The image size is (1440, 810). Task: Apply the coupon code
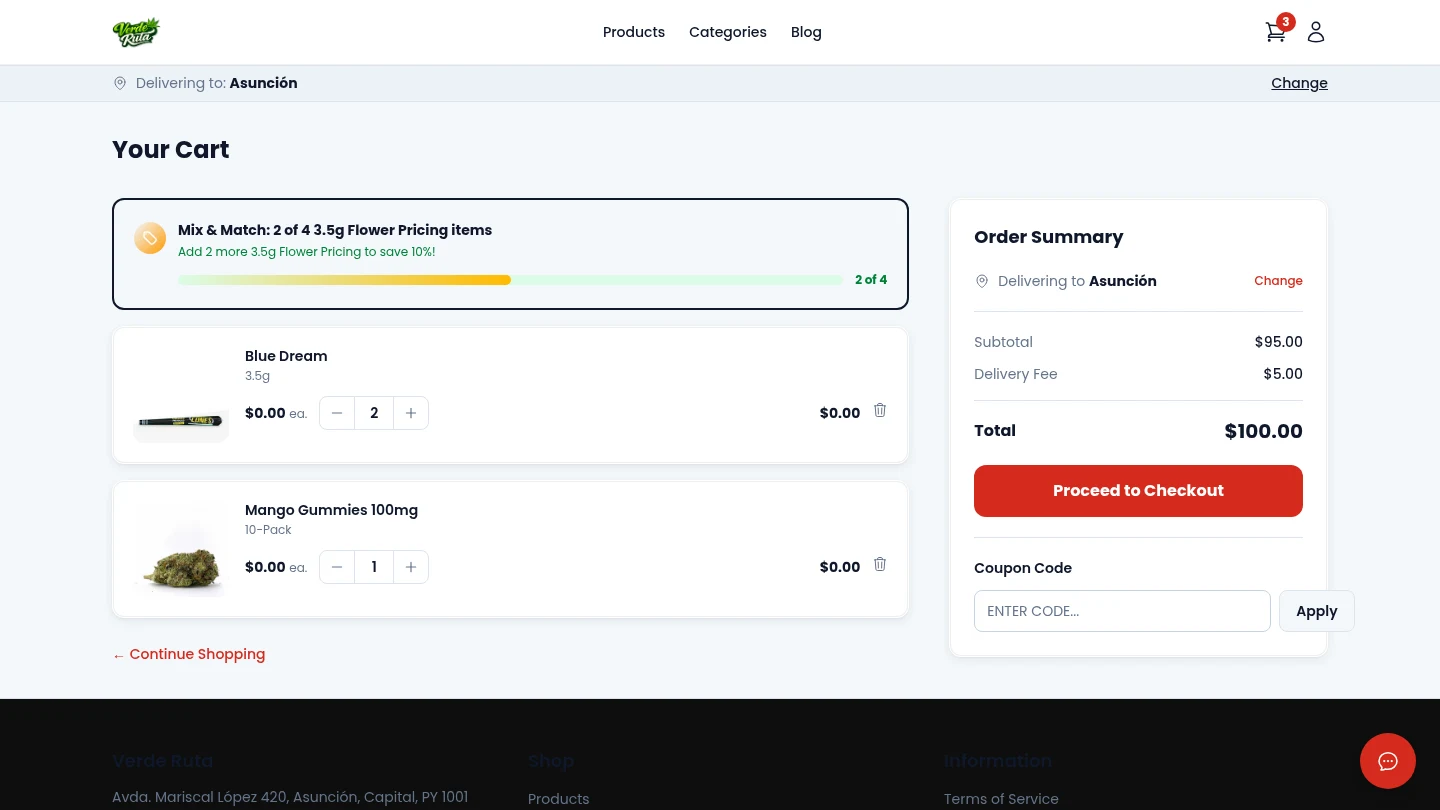1316,611
